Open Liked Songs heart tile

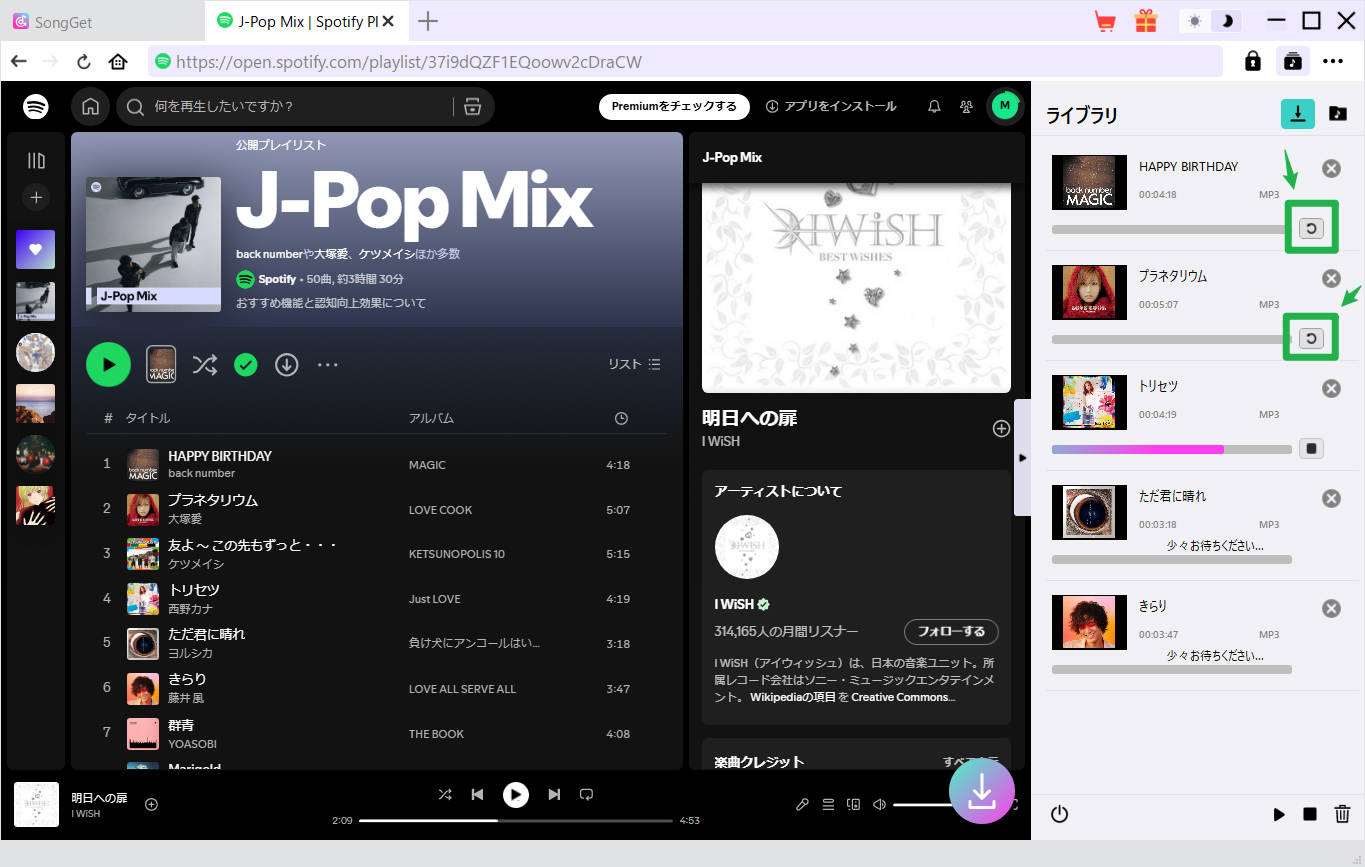(36, 250)
